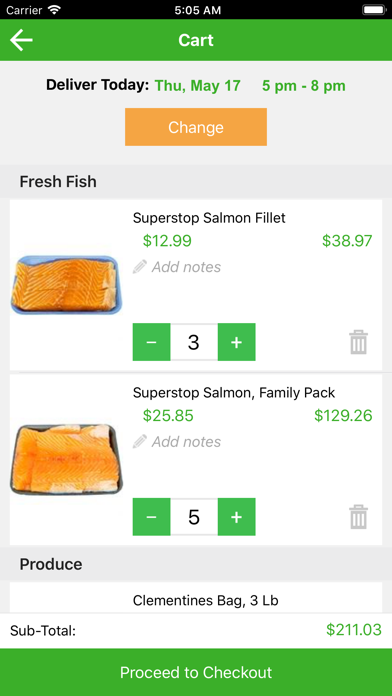Viewport: 392px width, 696px height.
Task: Add notes to Superstop Salmon Fillet
Action: tap(186, 267)
